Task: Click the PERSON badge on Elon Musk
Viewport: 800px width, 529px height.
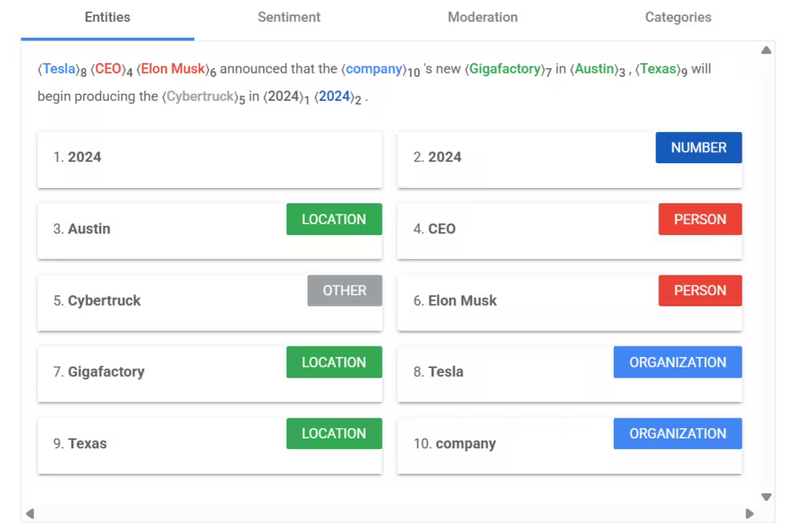Action: click(x=700, y=291)
